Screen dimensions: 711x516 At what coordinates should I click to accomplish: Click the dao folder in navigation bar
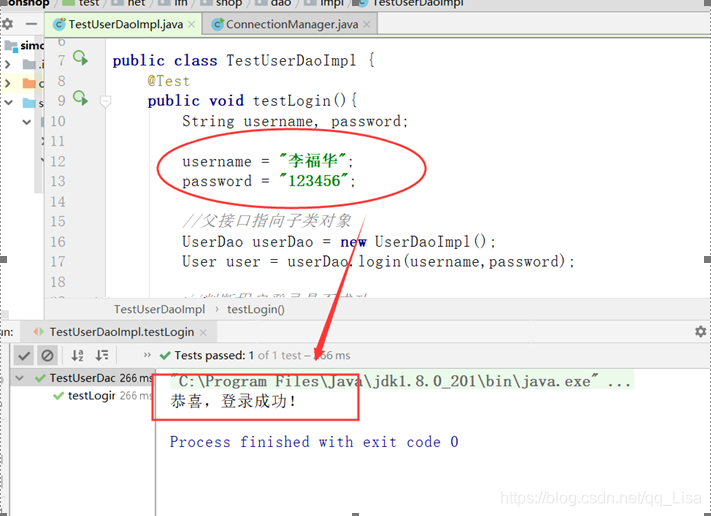274,3
